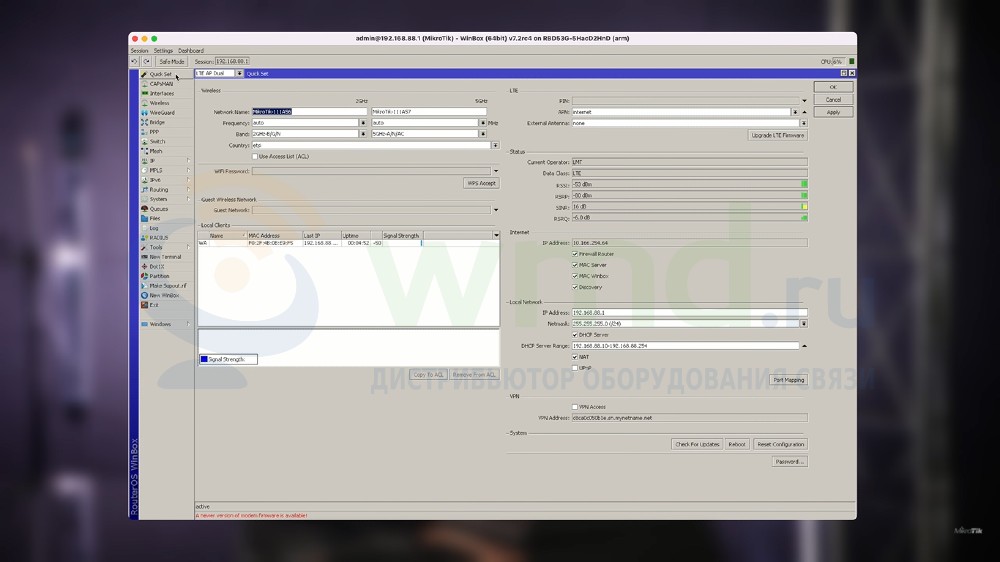
Task: Toggle the Discovery checkbox
Action: (575, 287)
